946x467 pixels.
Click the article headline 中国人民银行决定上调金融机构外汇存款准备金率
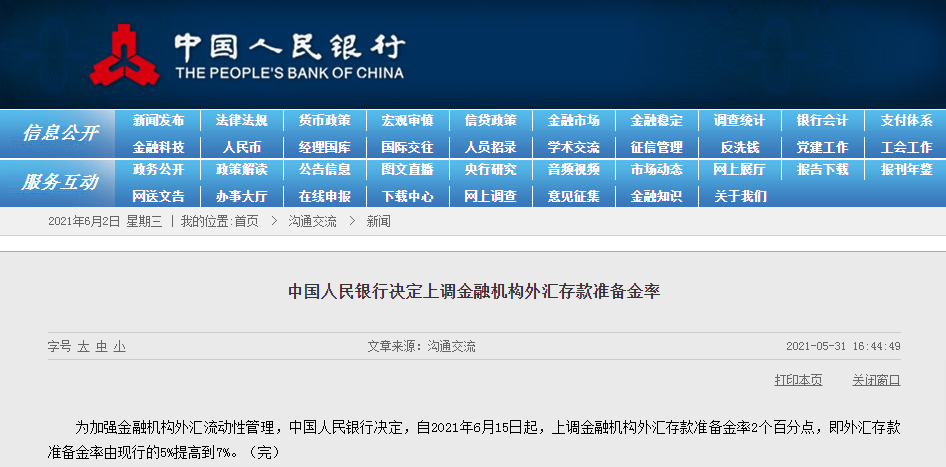(x=474, y=292)
